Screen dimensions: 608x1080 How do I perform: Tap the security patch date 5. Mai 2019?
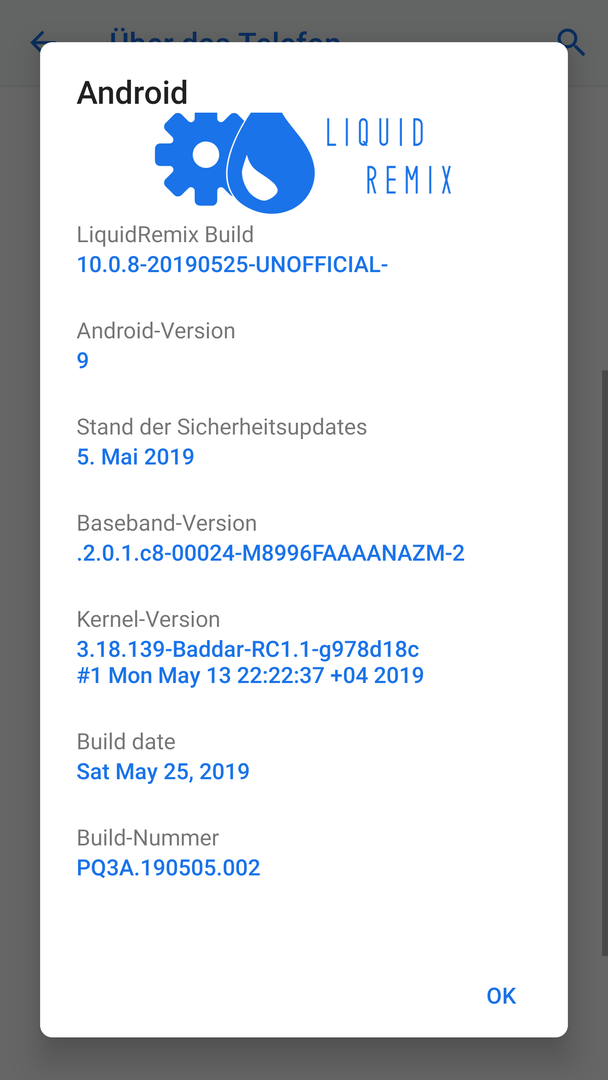(136, 457)
